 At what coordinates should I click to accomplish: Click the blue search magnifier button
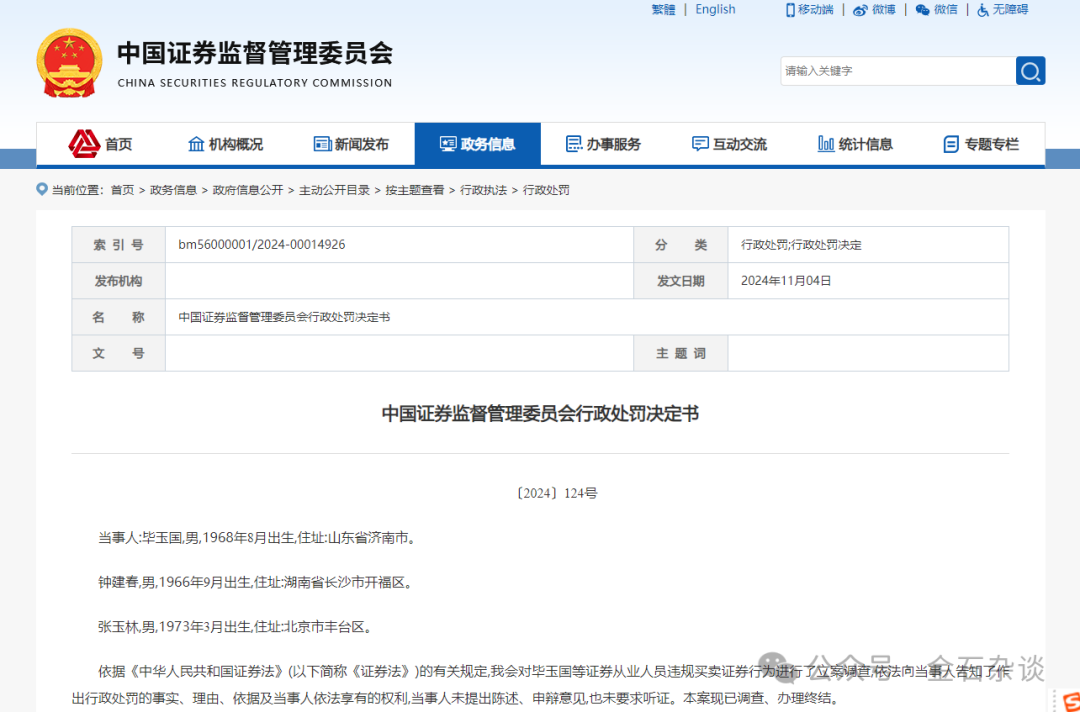point(1030,71)
